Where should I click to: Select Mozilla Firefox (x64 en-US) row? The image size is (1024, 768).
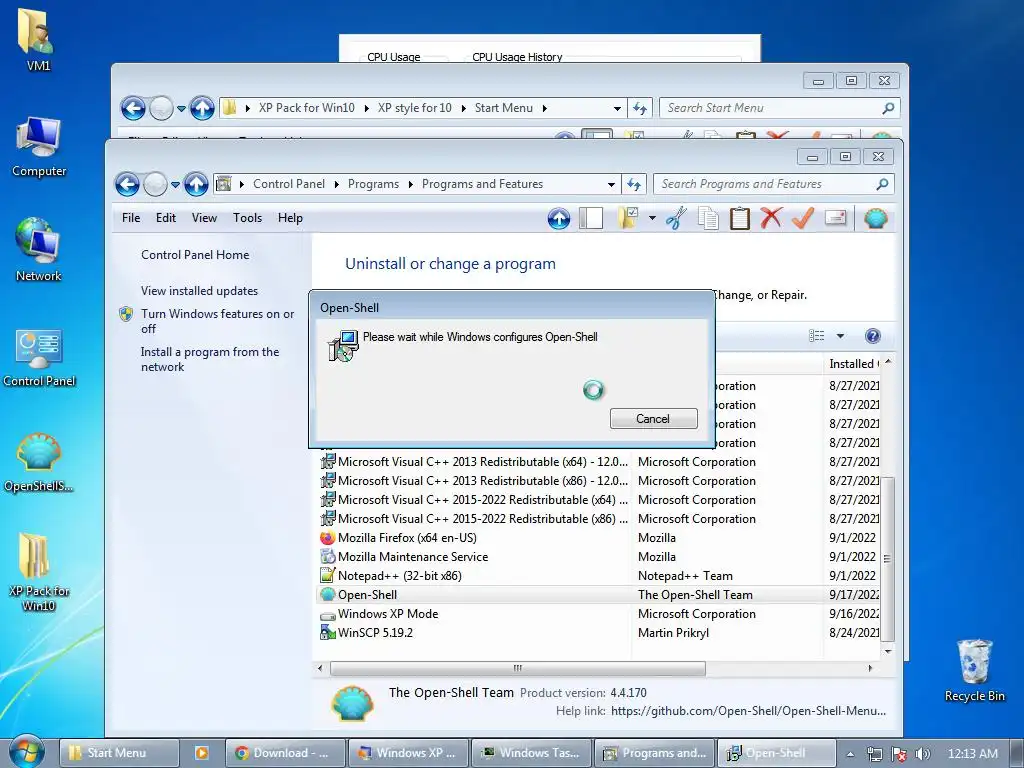pos(599,538)
